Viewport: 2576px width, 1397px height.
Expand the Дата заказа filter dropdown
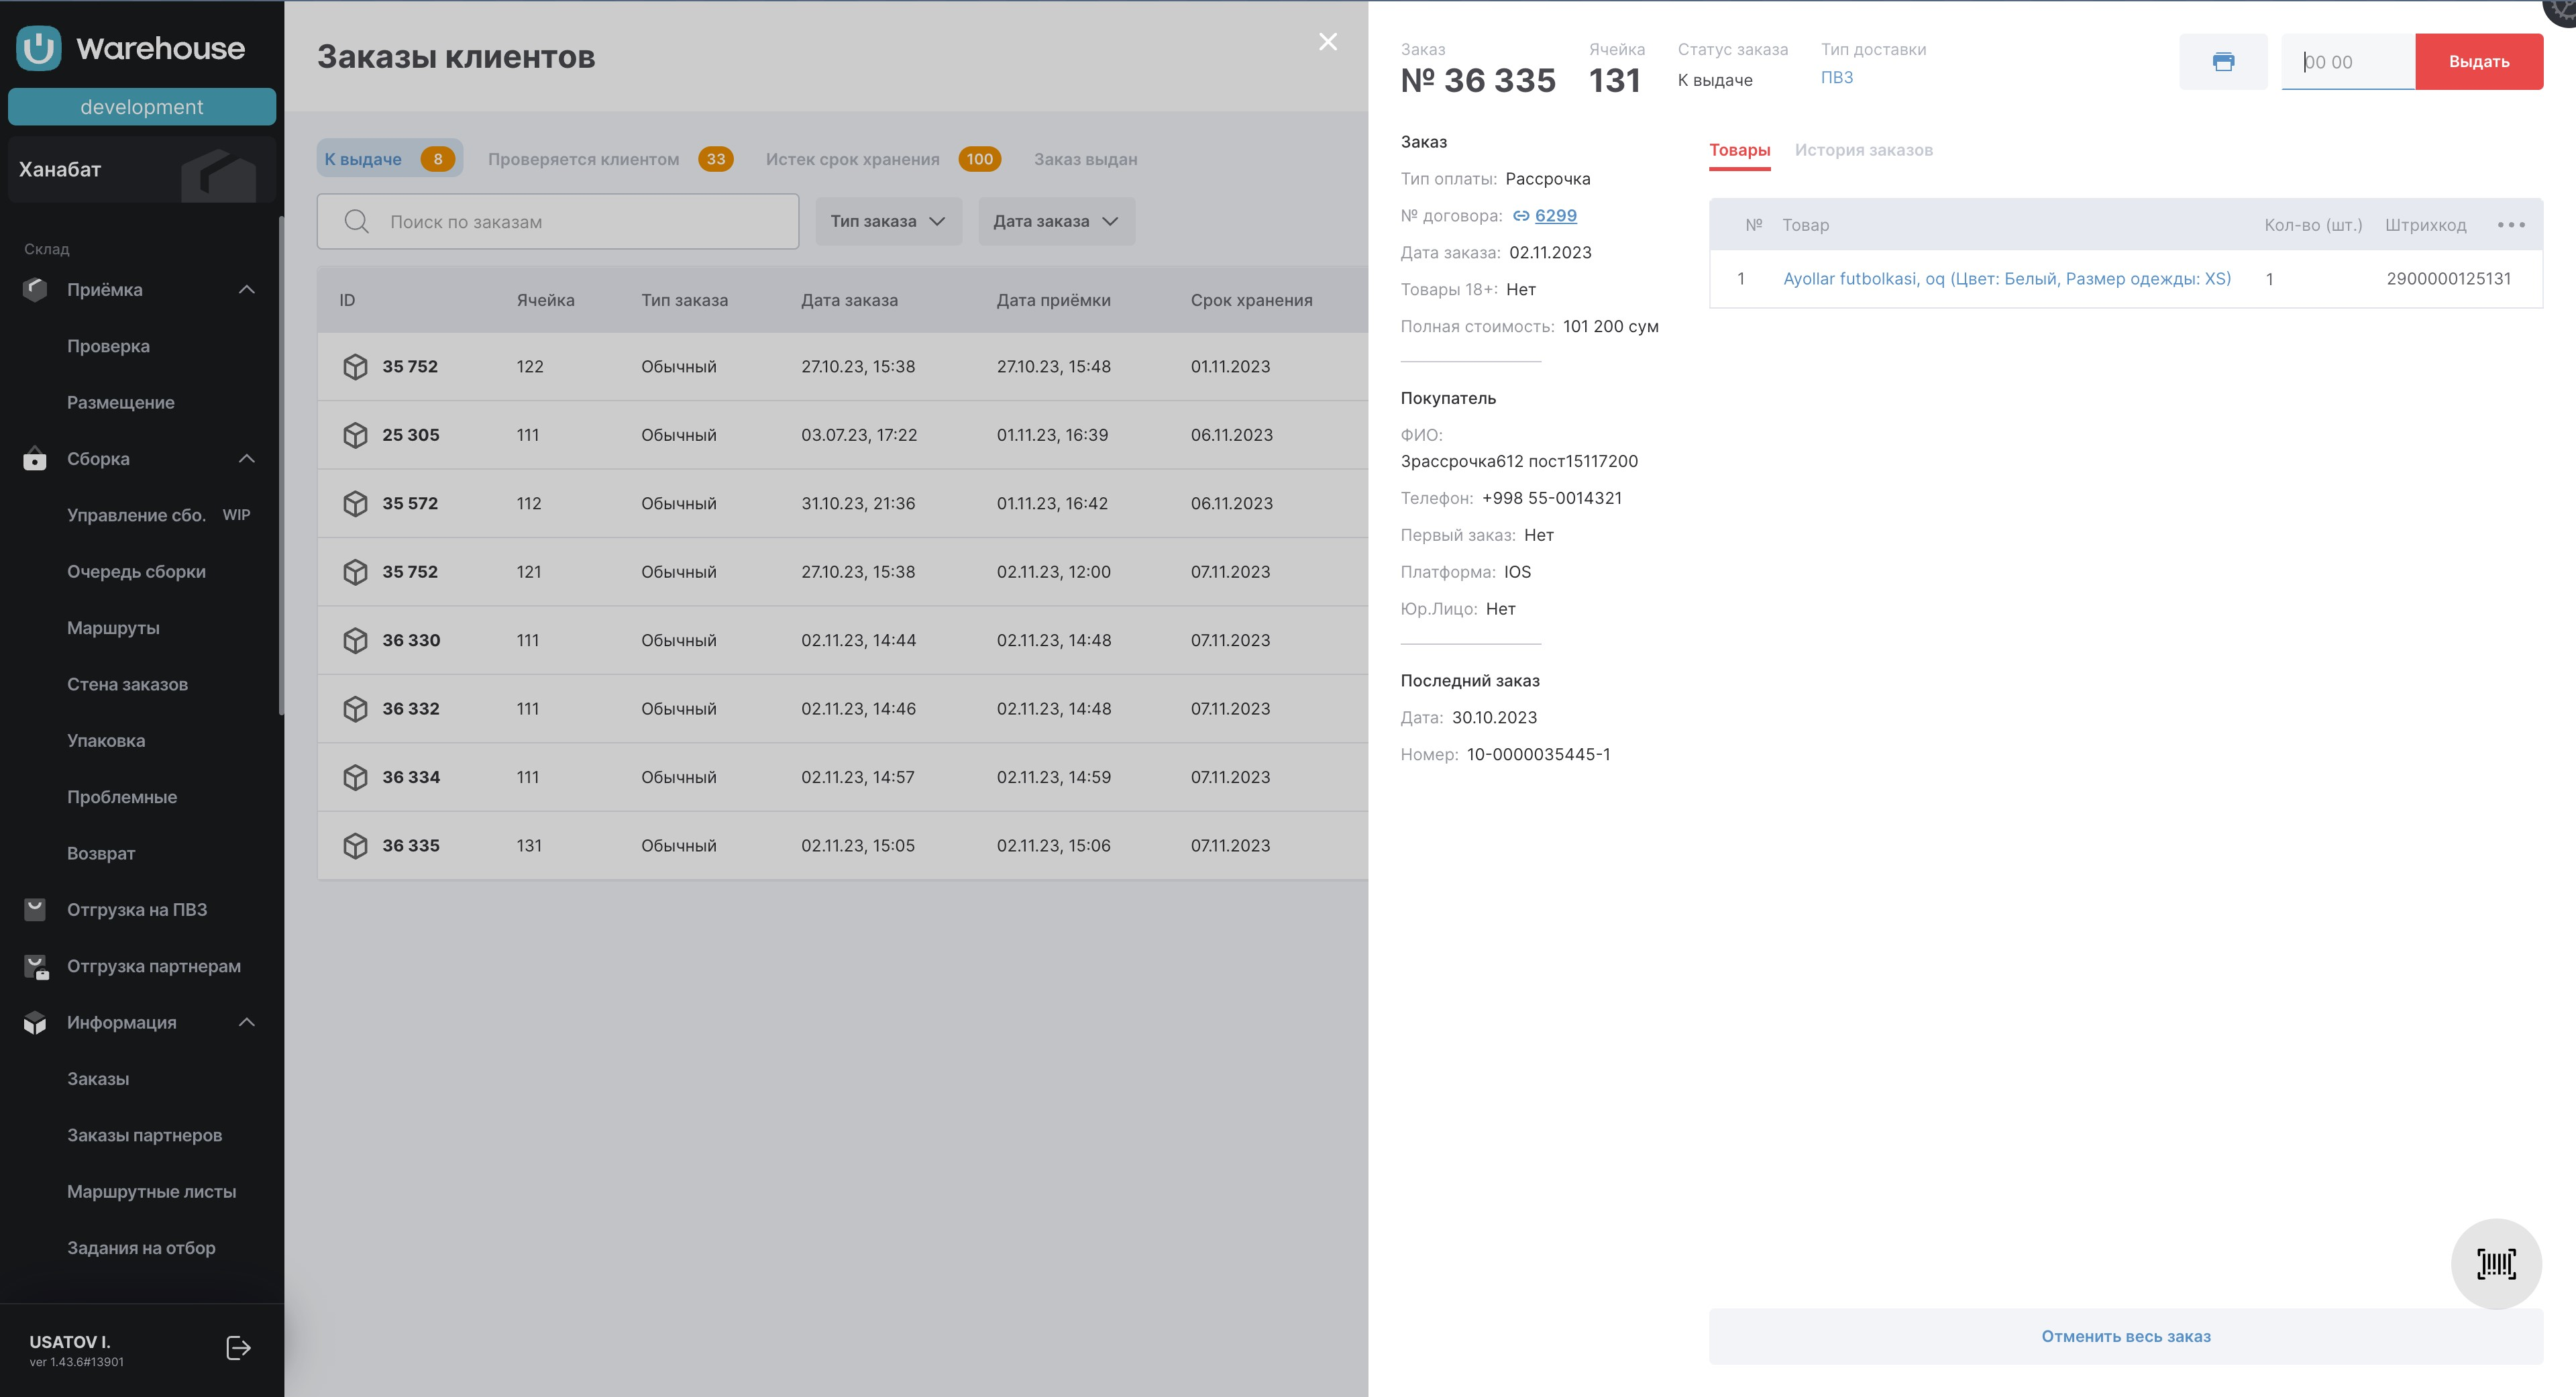(x=1056, y=222)
